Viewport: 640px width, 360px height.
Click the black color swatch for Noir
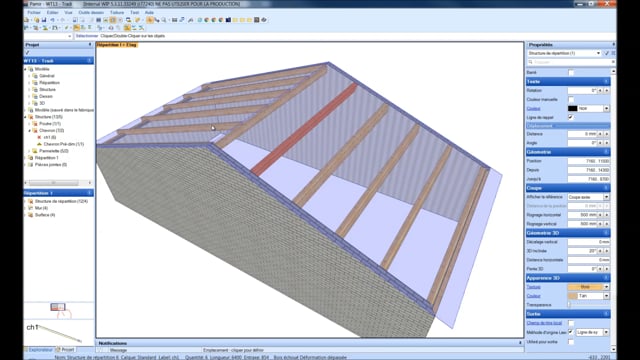pyautogui.click(x=572, y=109)
